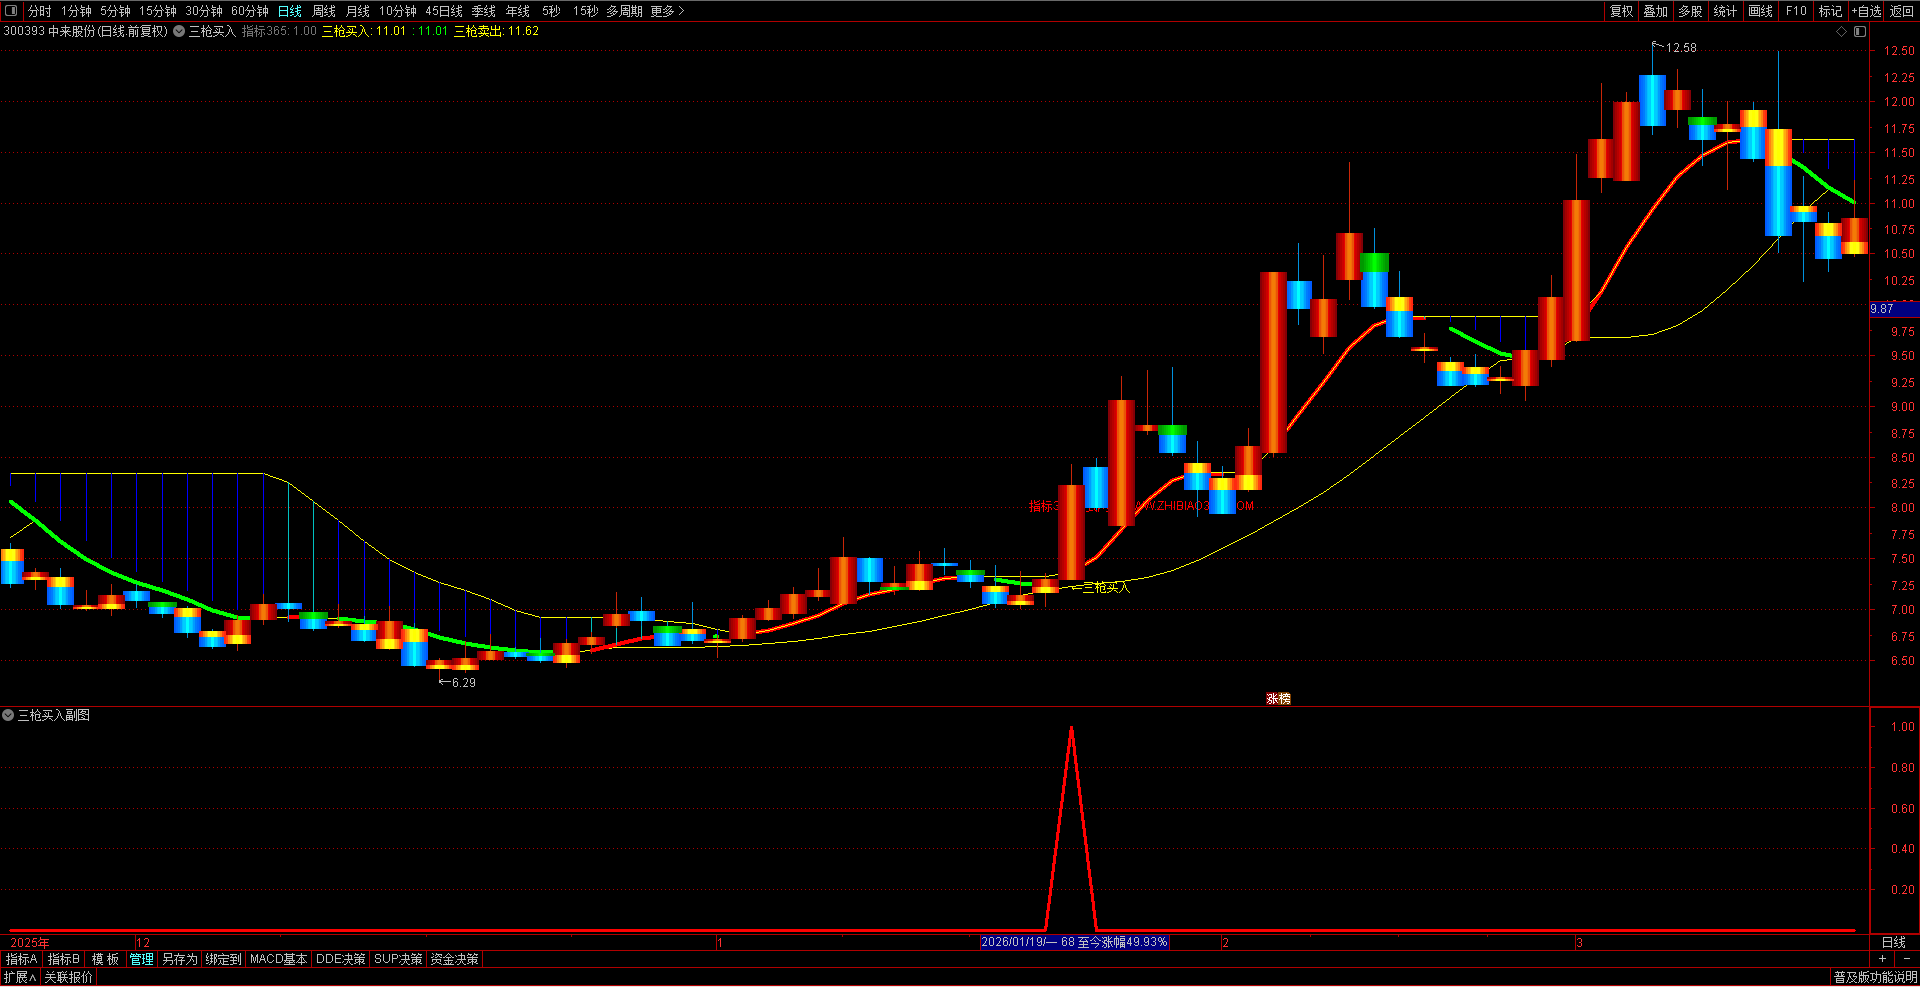Select the 30分钟 period
Image resolution: width=1920 pixels, height=988 pixels.
204,11
